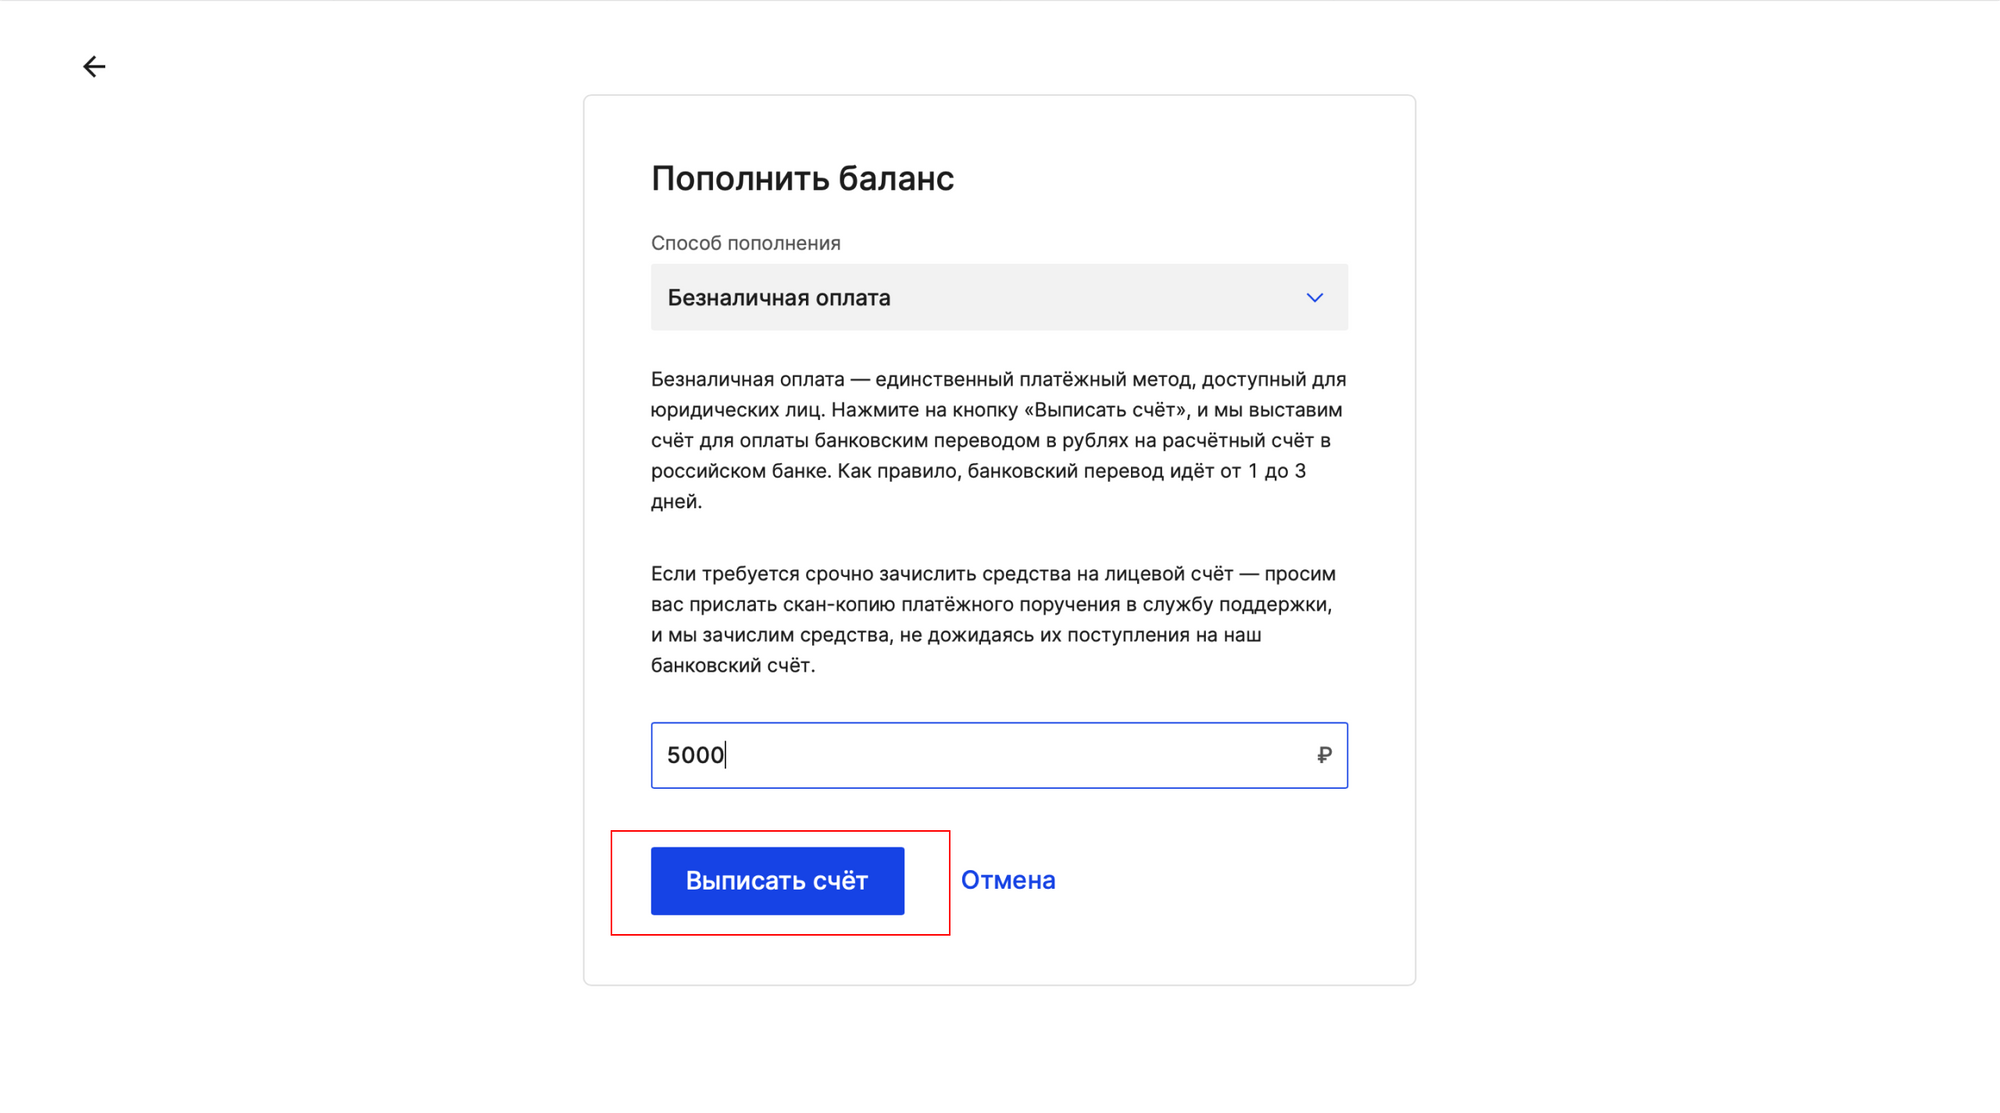Click the text «от 1 до 3»
This screenshot has height=1113, width=2000.
(1262, 471)
